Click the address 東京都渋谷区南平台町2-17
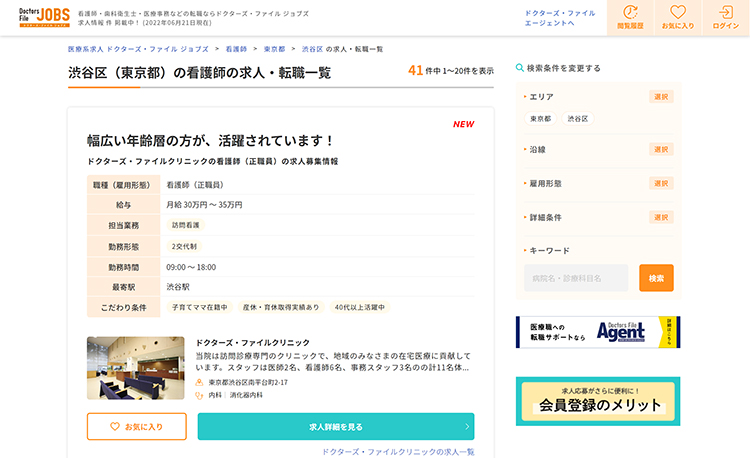Screen dimensions: 750x458 tap(248, 382)
